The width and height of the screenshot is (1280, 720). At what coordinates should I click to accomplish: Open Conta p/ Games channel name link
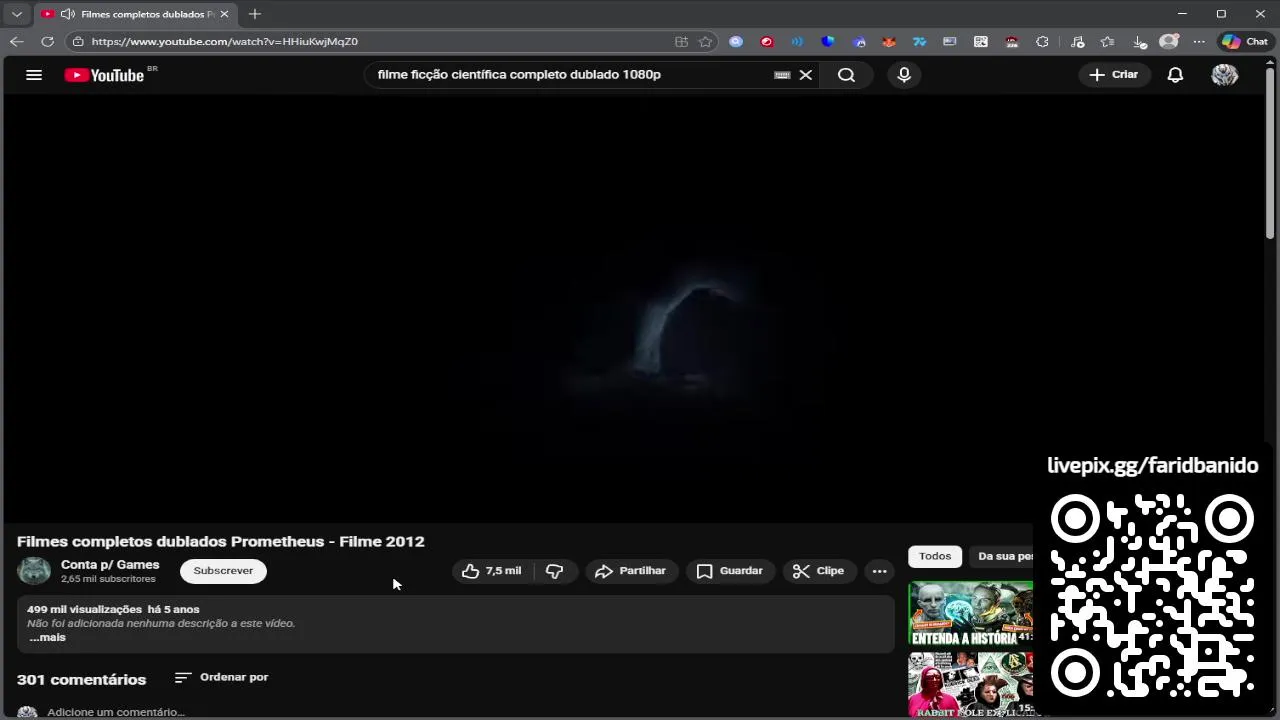click(x=110, y=565)
